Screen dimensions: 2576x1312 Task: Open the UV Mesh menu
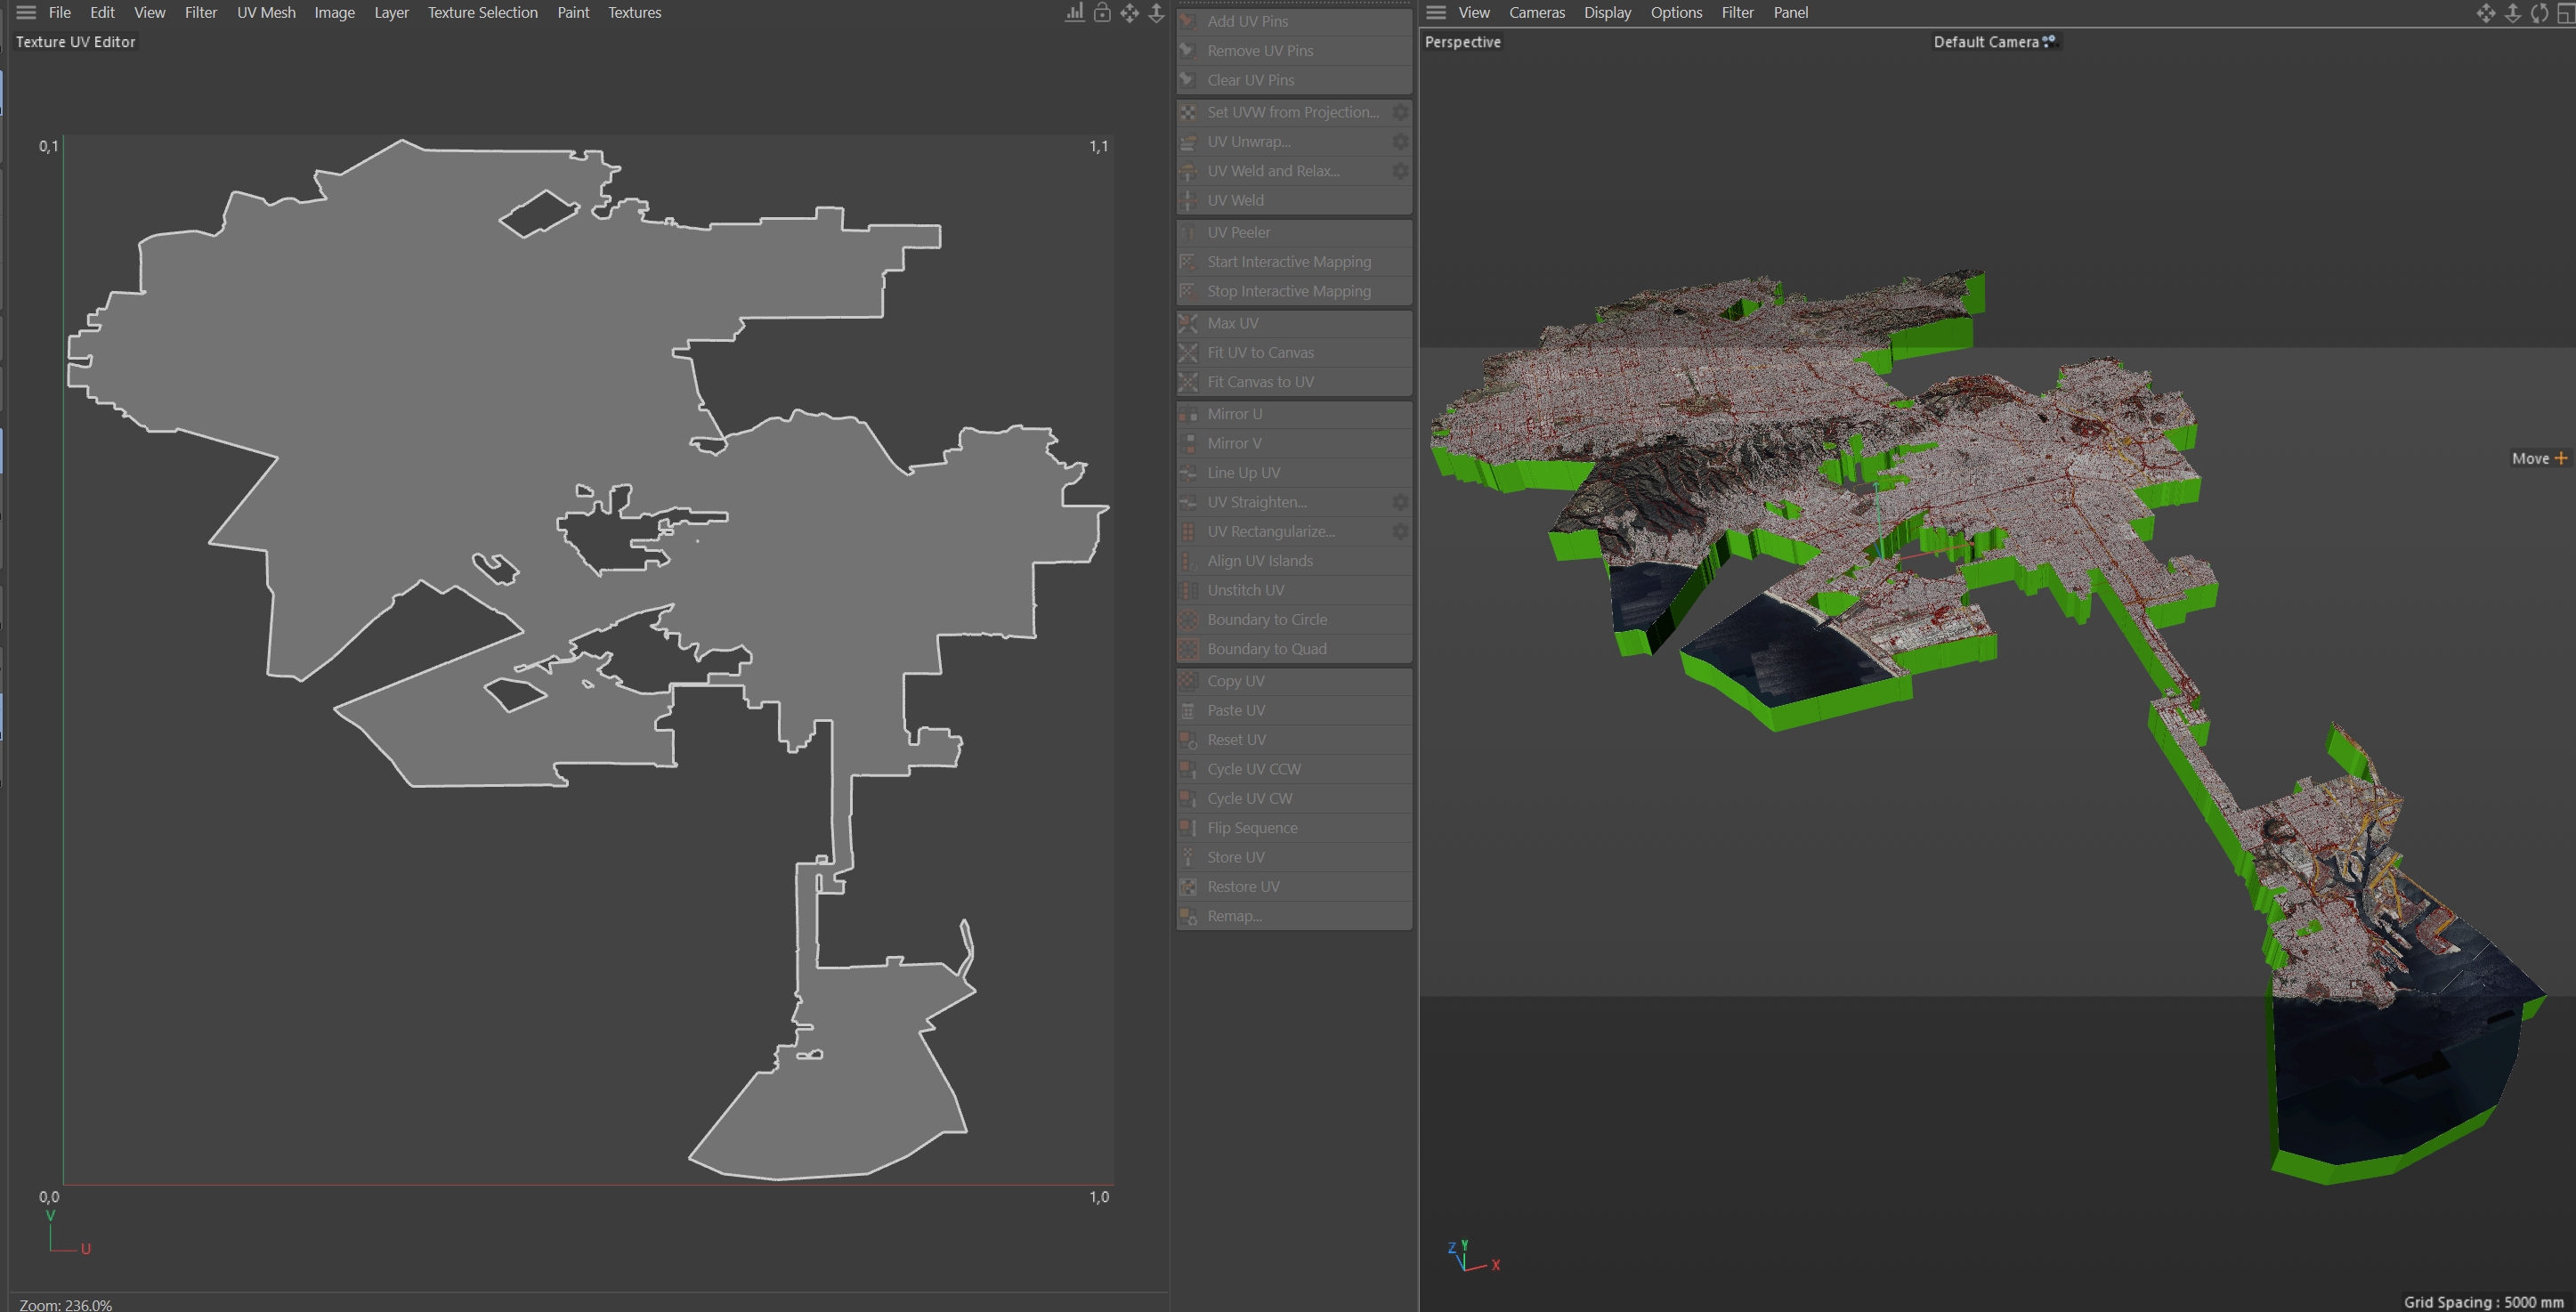coord(266,13)
